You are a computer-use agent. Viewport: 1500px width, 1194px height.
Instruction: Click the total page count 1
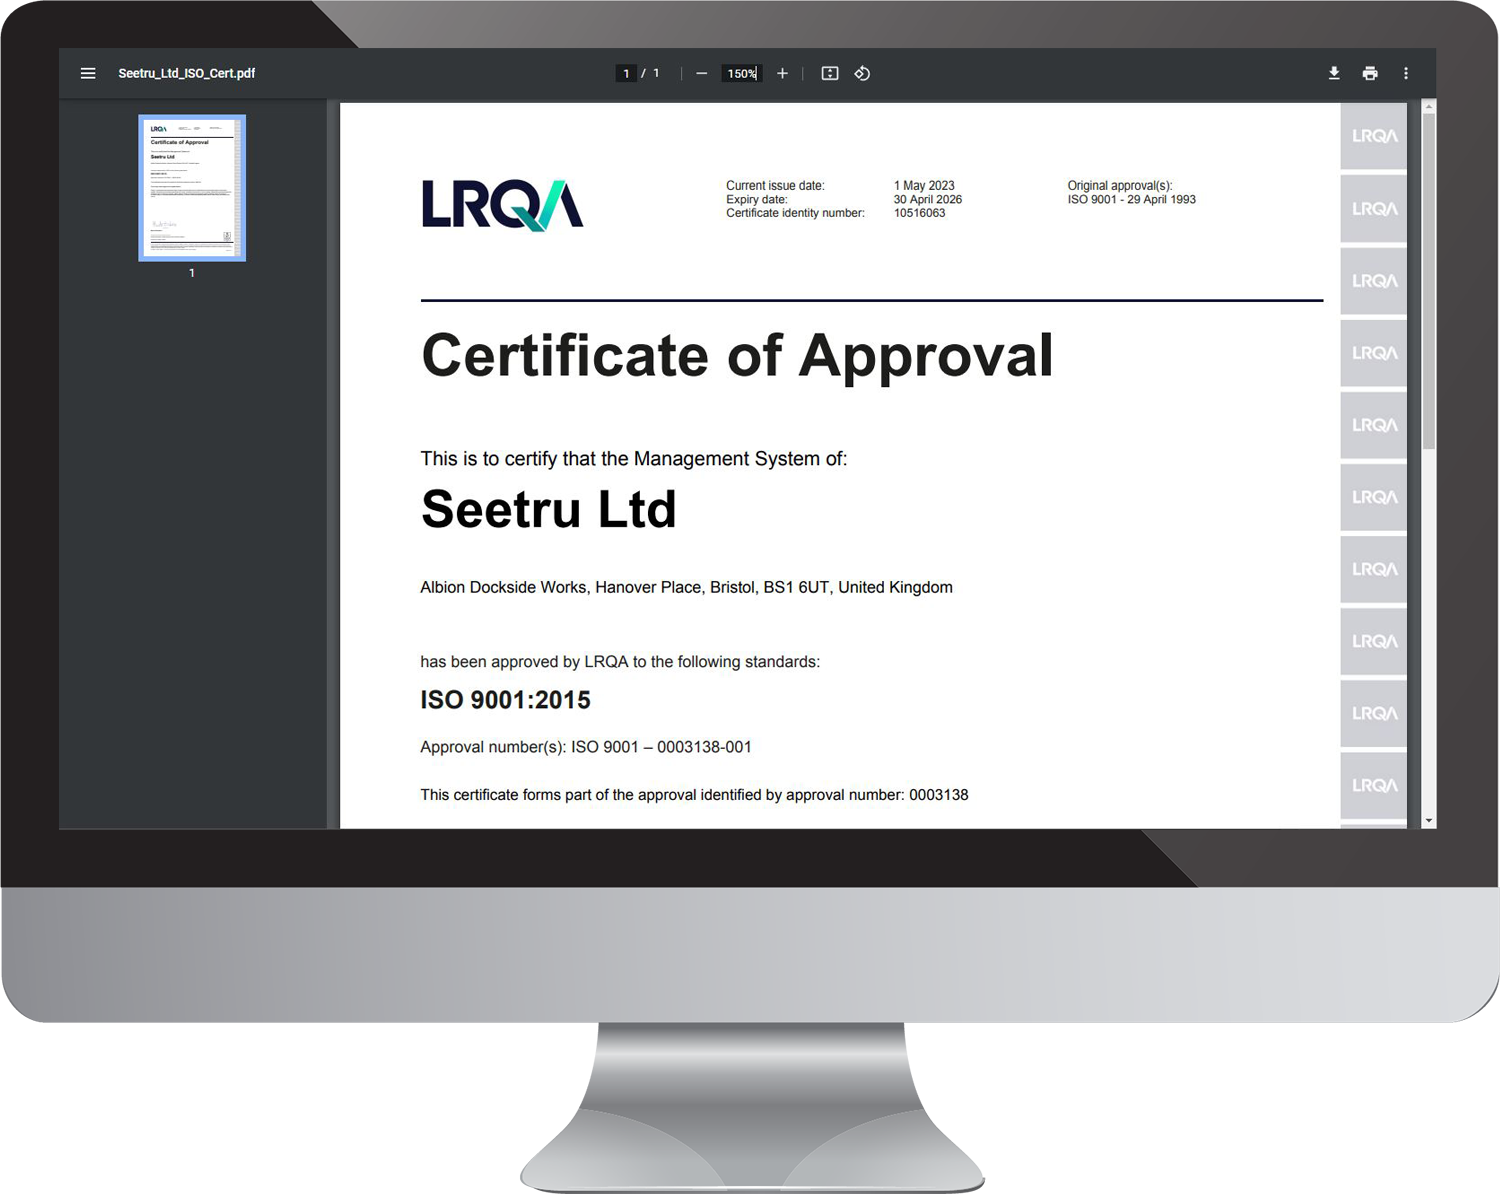(x=656, y=73)
